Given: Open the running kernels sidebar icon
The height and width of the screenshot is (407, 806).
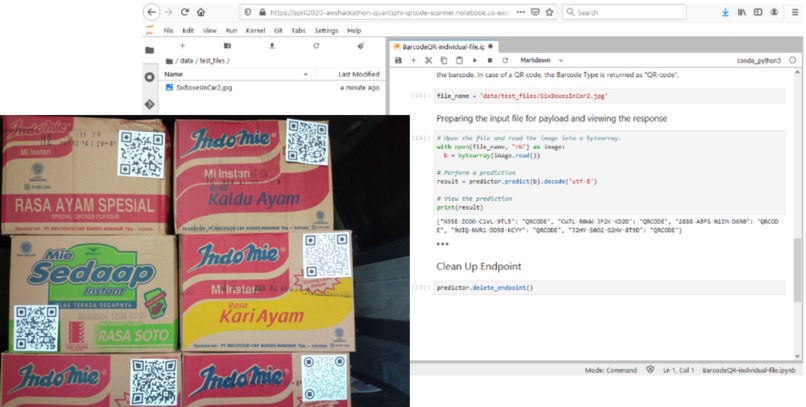Looking at the screenshot, I should coord(150,77).
